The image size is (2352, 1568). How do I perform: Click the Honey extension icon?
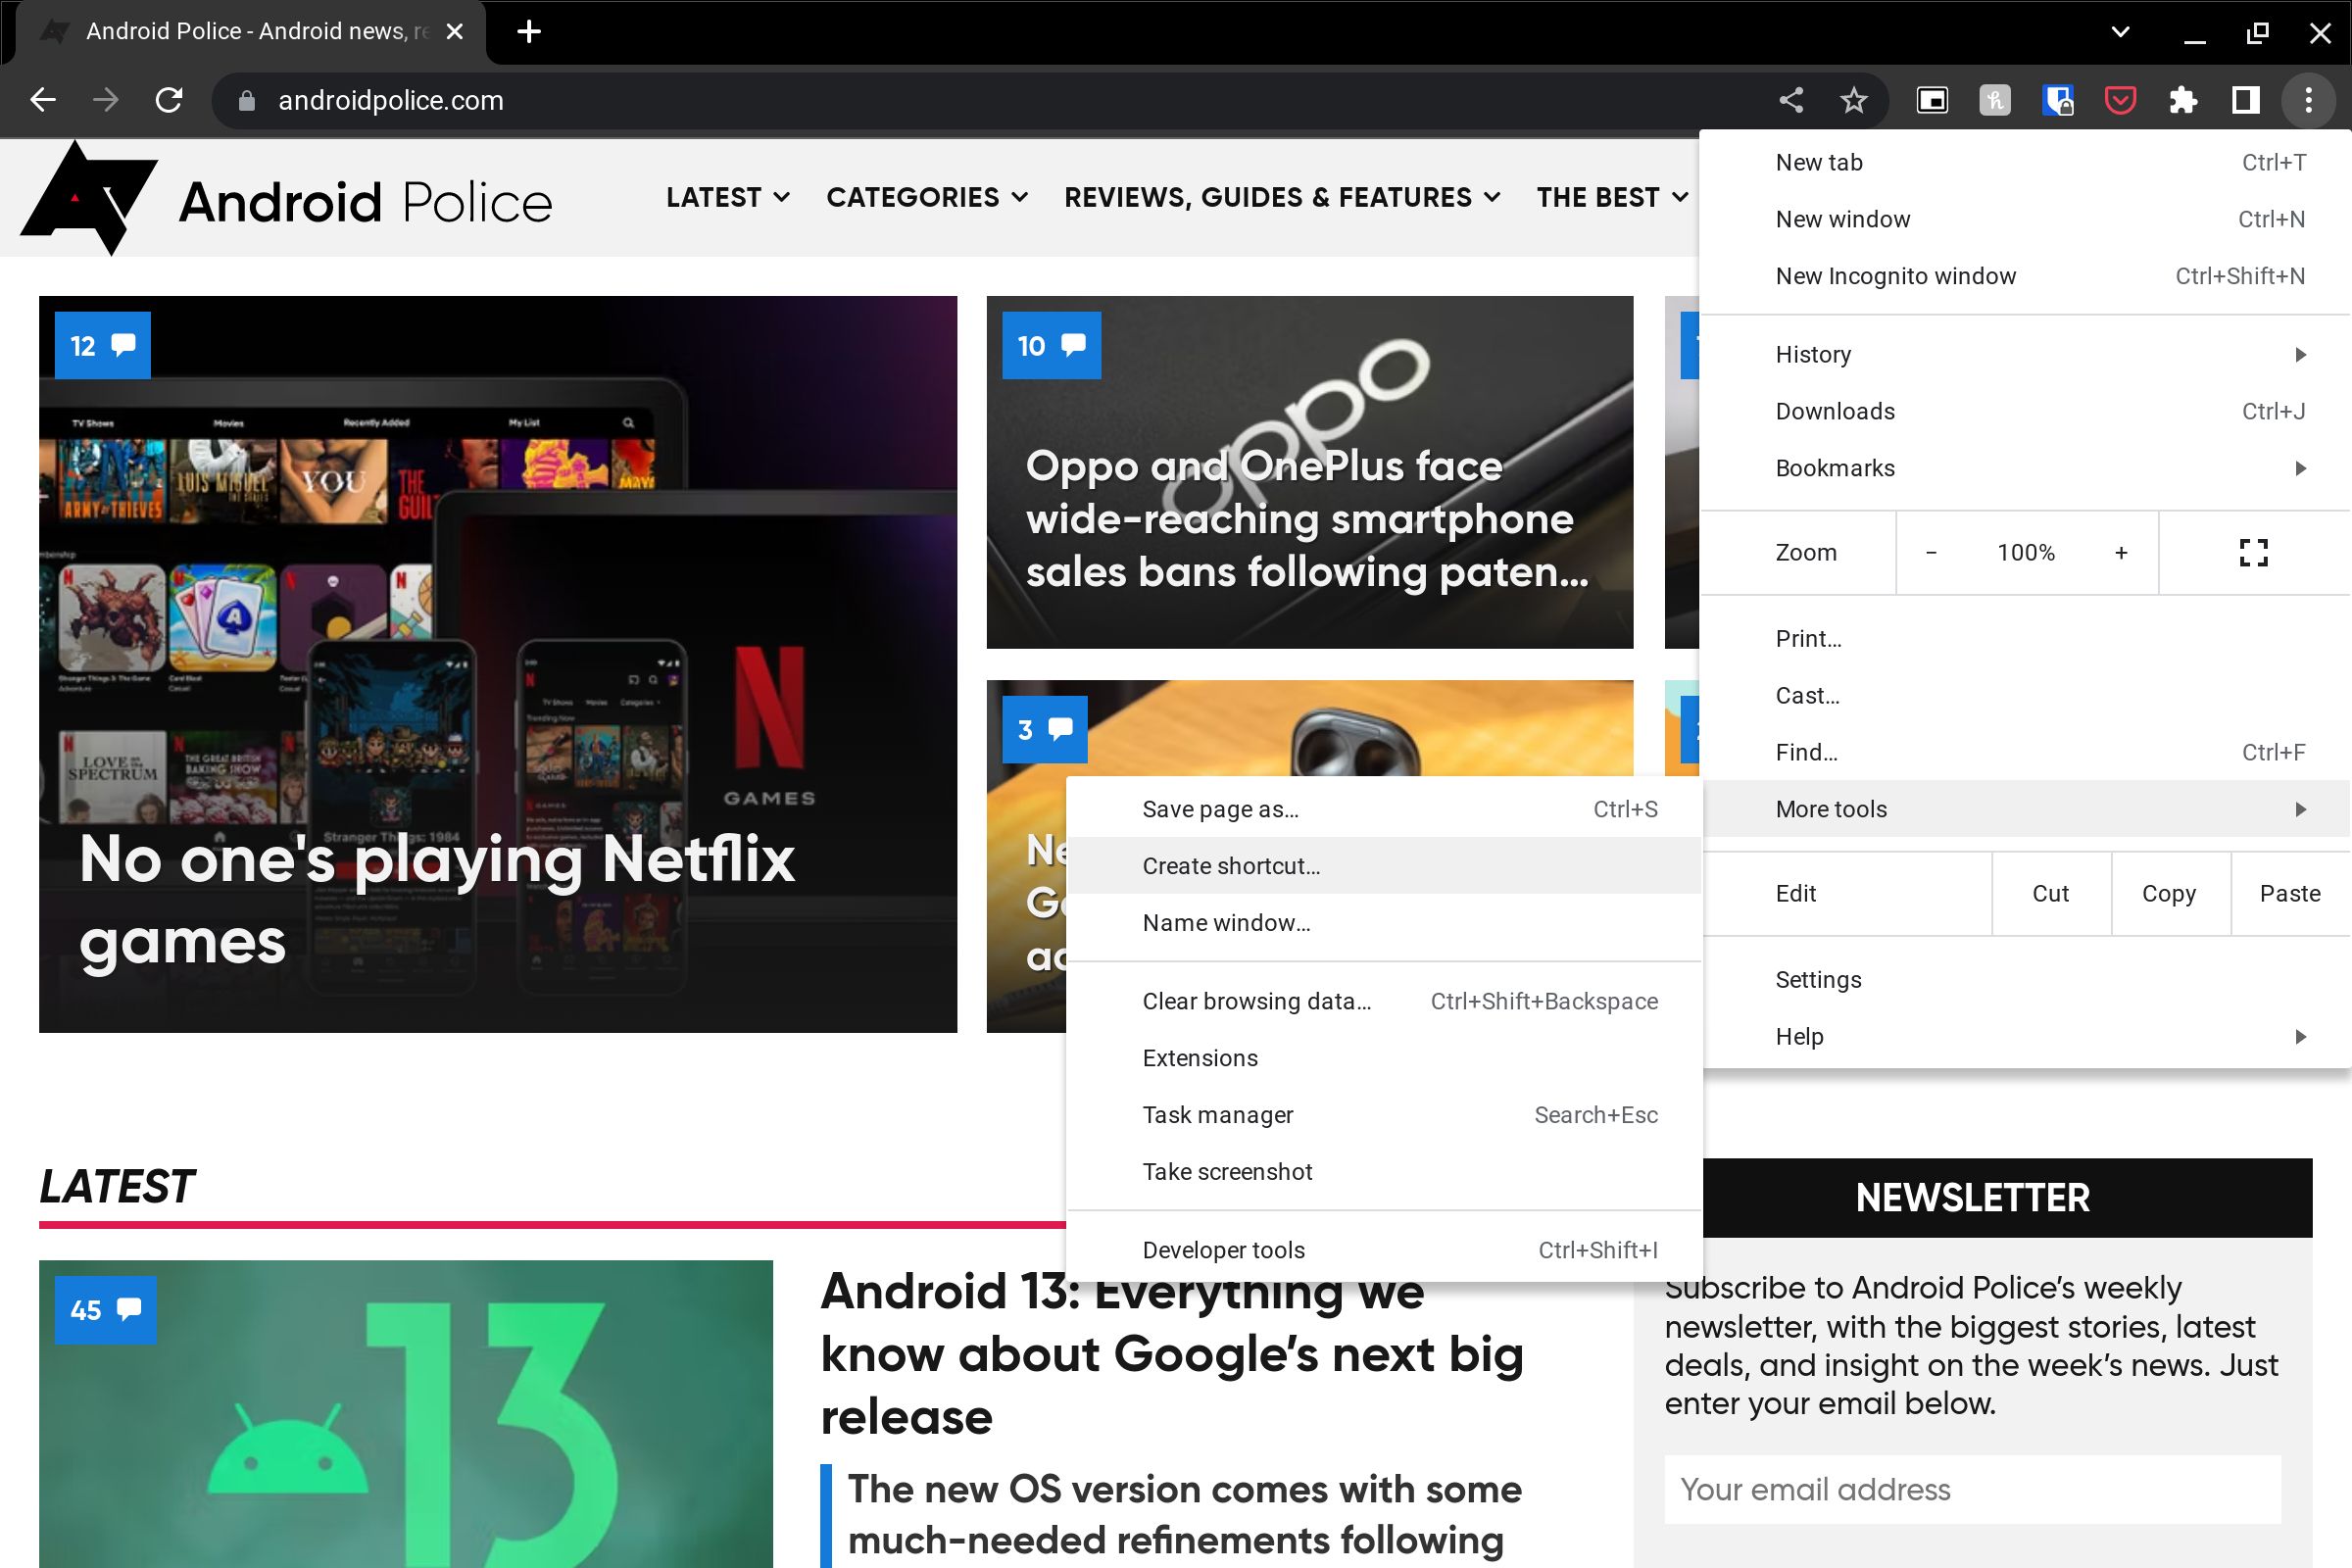[x=1993, y=100]
